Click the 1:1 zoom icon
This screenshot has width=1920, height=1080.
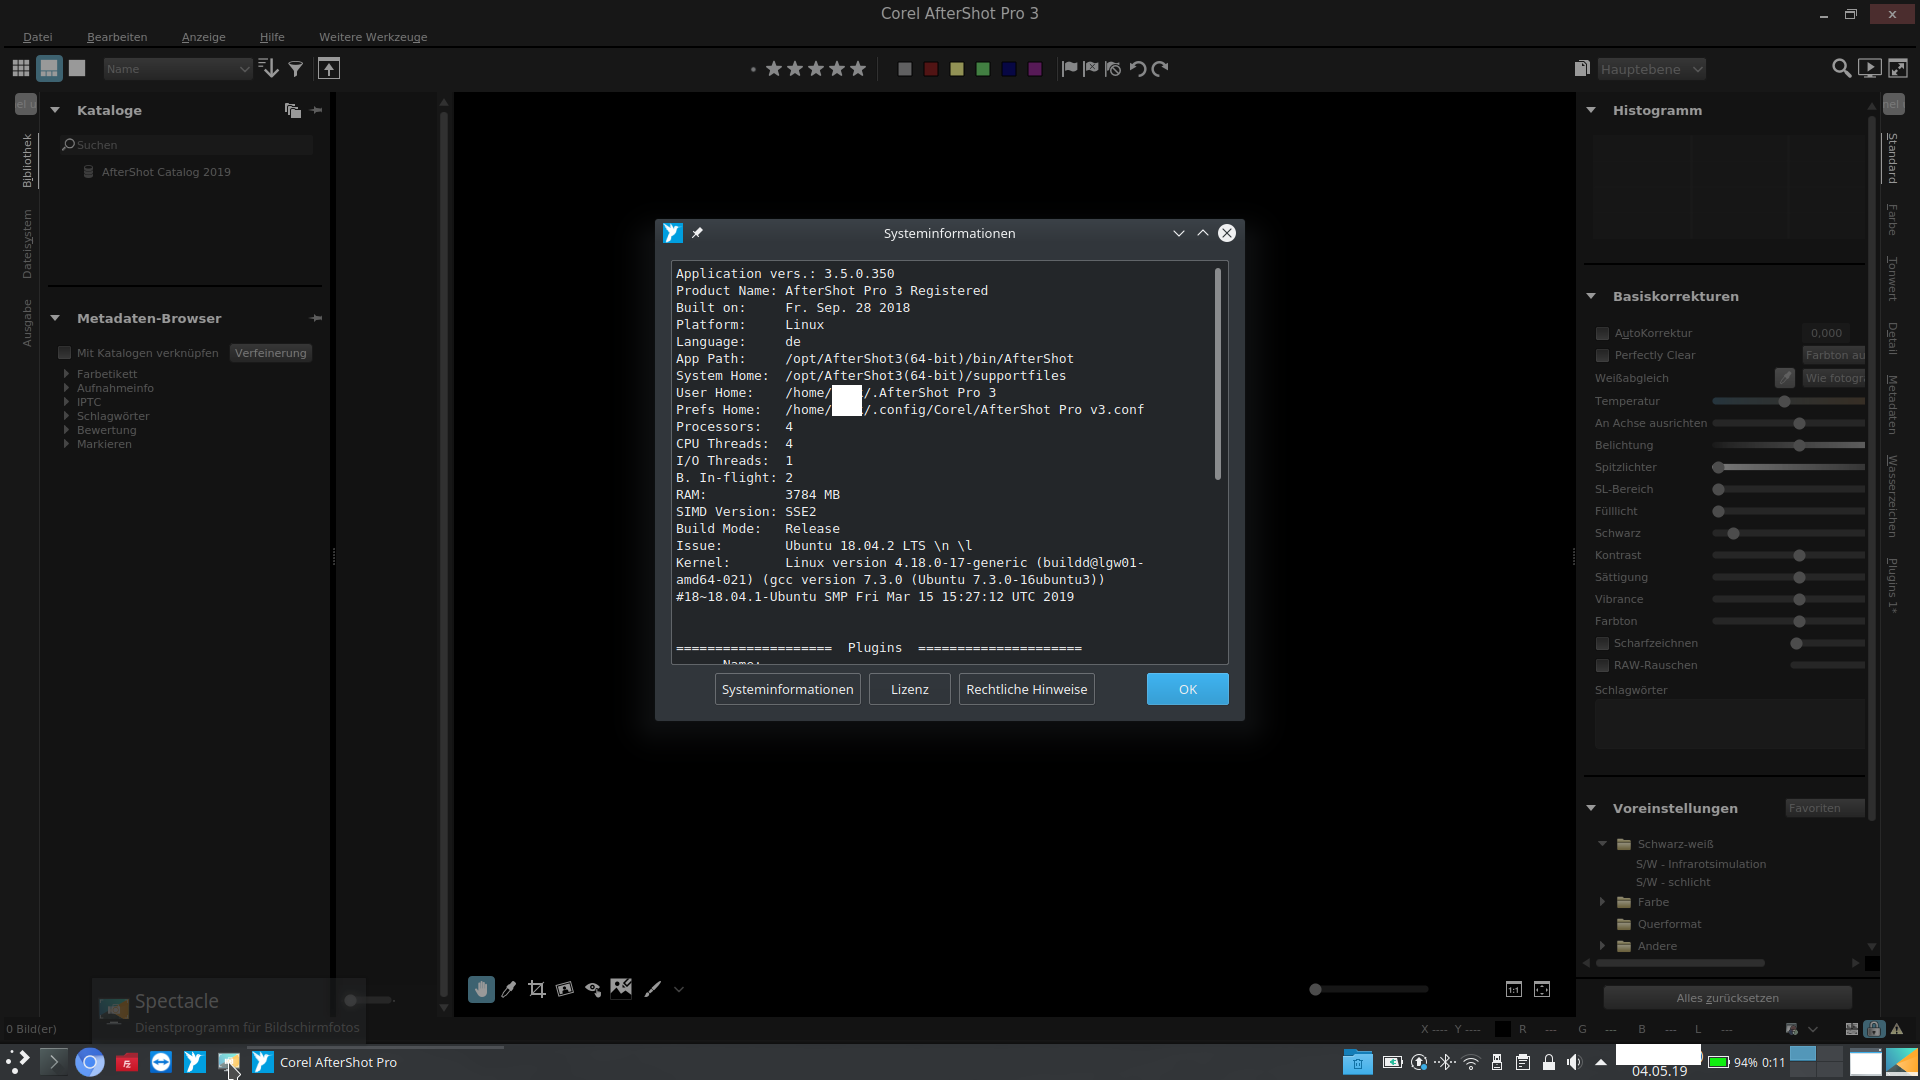(x=1514, y=989)
